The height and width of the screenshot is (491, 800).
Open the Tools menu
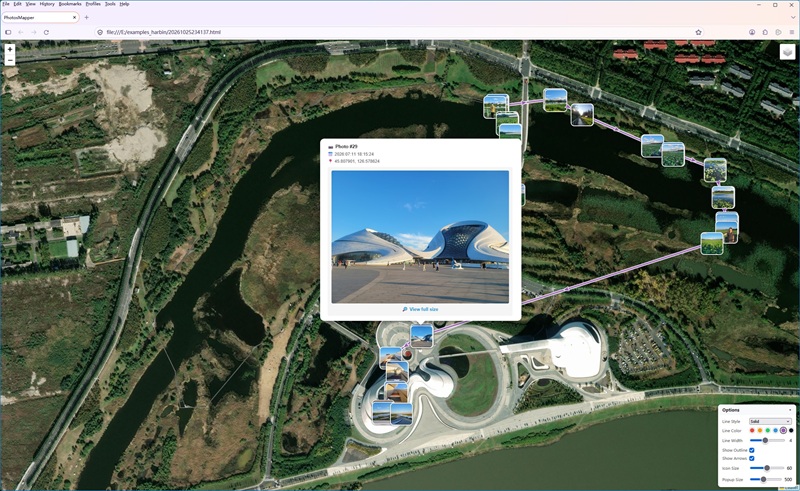click(110, 4)
